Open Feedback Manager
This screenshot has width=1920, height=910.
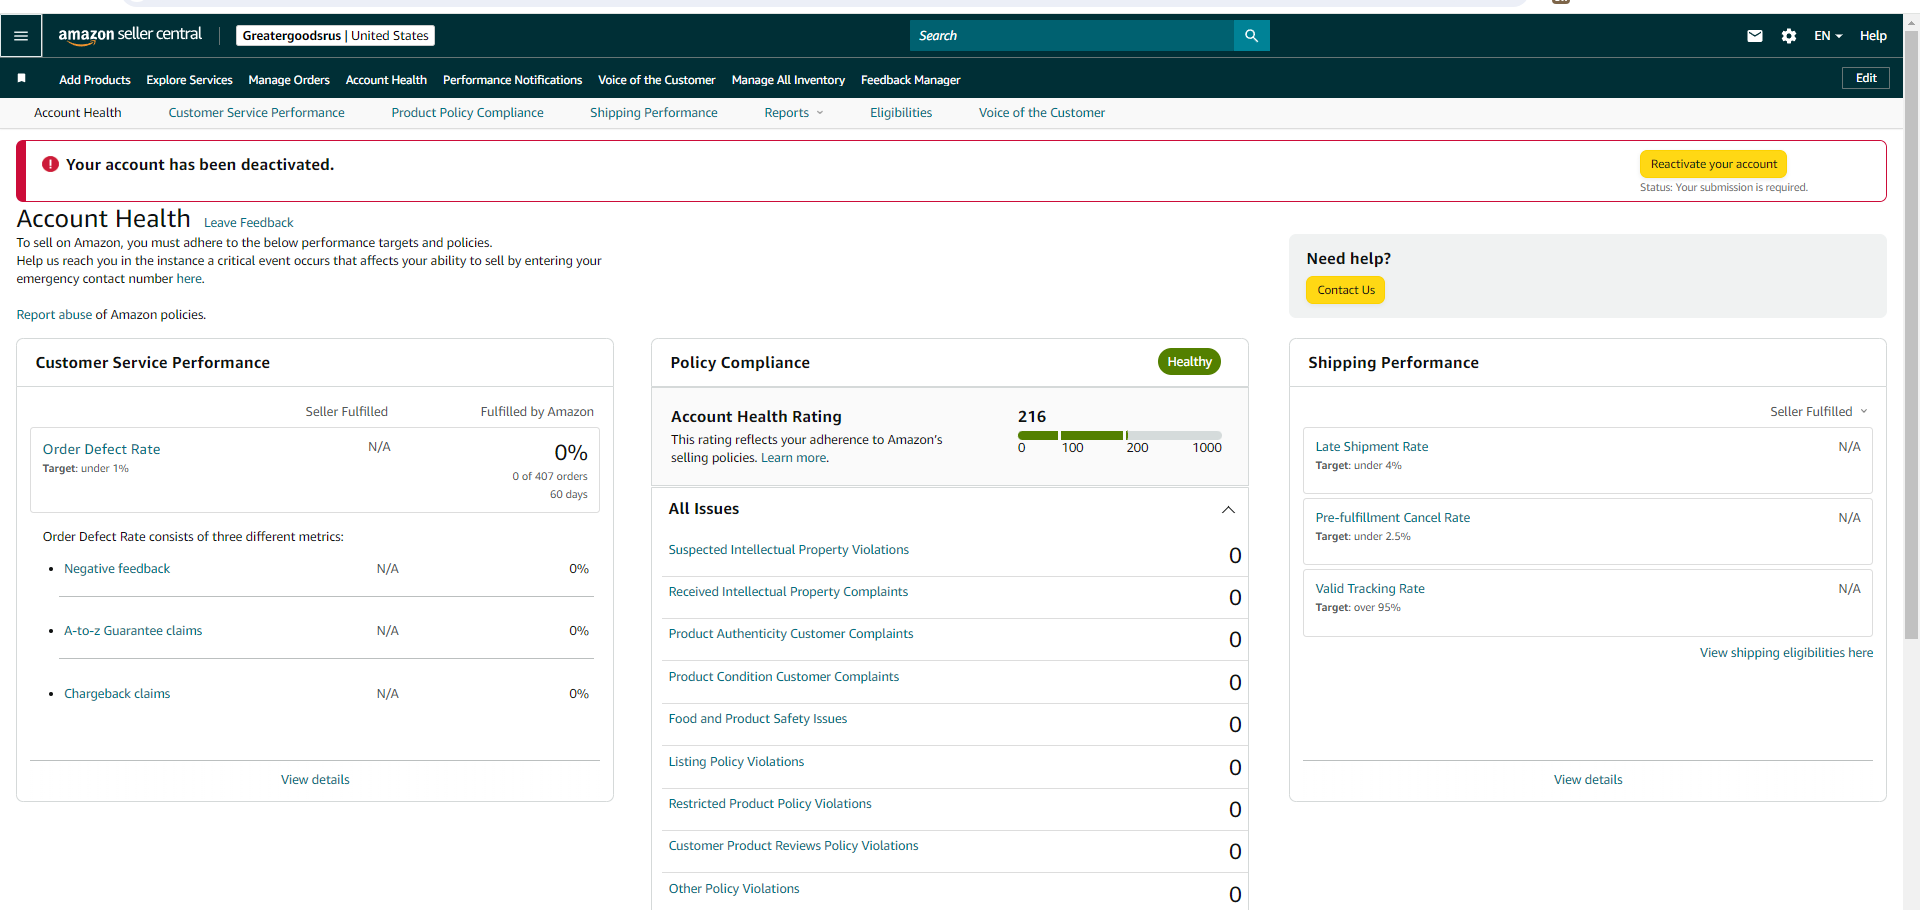pos(910,80)
